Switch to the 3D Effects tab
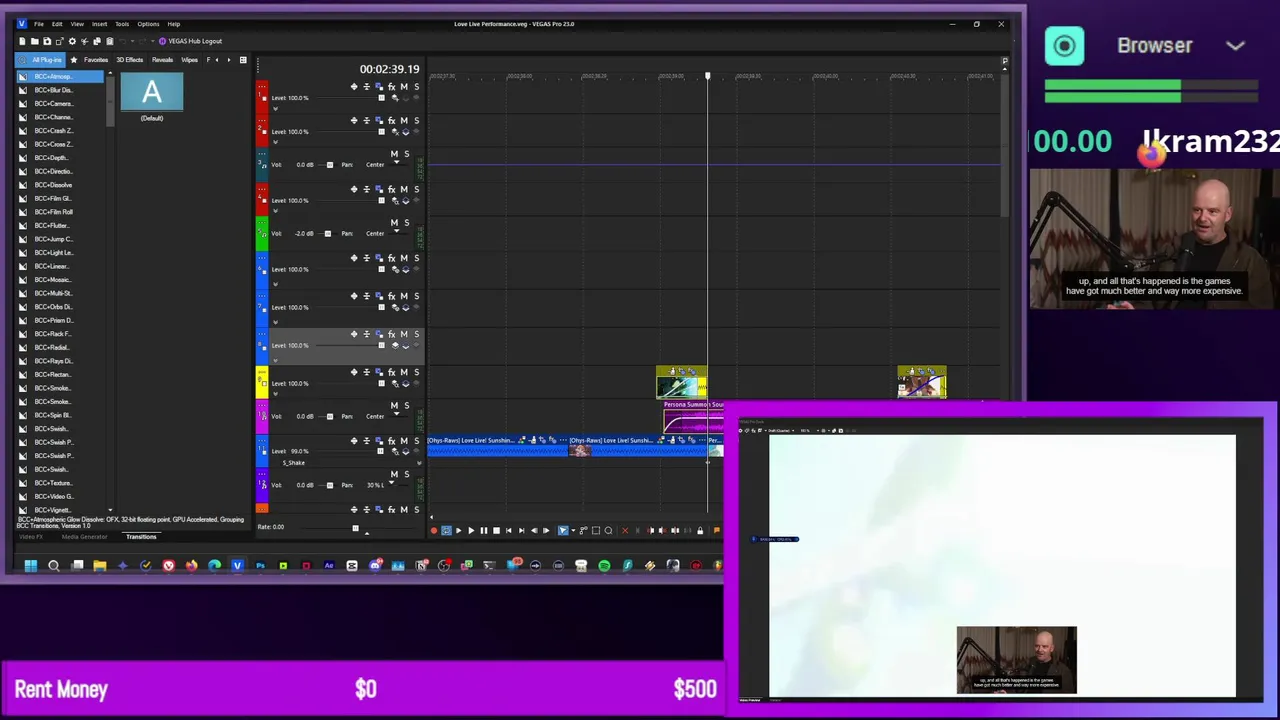The width and height of the screenshot is (1280, 720). [x=129, y=60]
